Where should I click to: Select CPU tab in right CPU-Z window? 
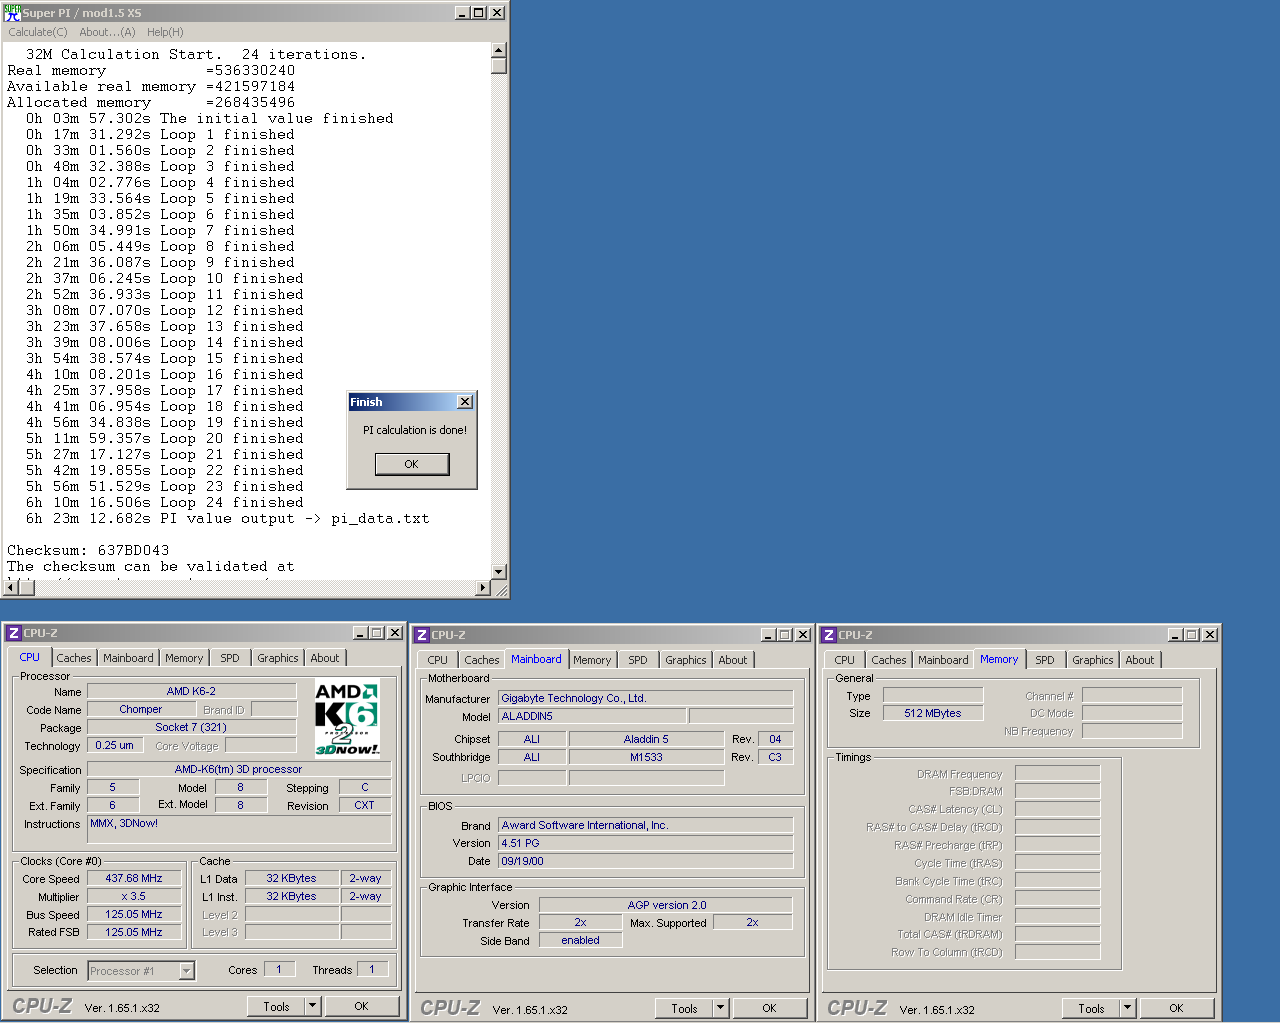(x=845, y=660)
